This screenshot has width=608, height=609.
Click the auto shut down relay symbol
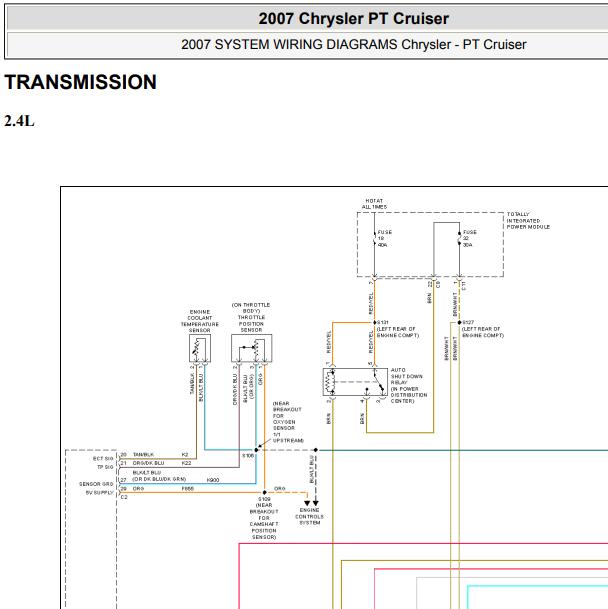355,382
